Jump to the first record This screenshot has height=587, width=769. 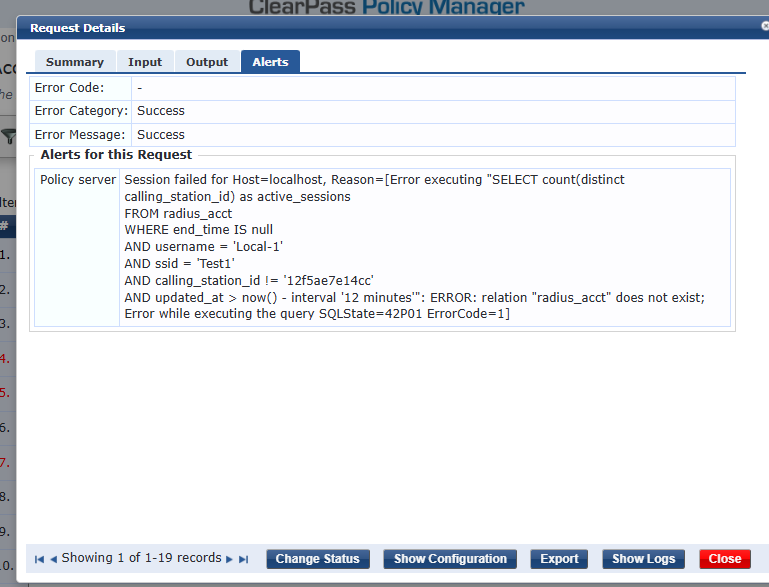39,559
